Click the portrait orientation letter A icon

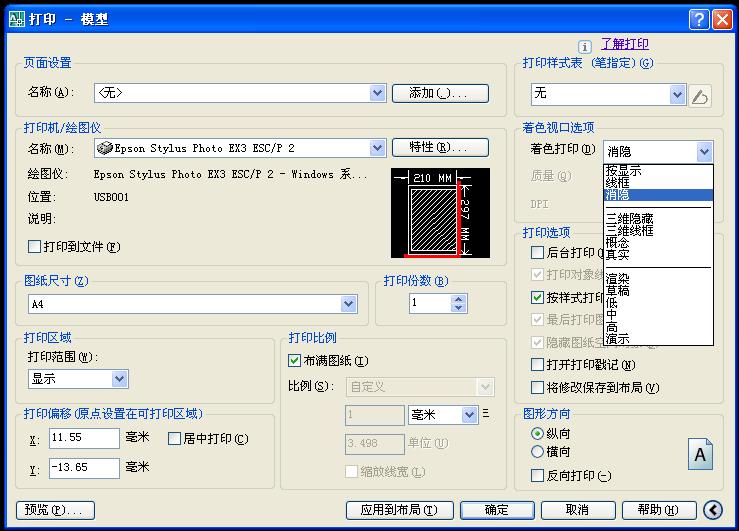coord(700,454)
